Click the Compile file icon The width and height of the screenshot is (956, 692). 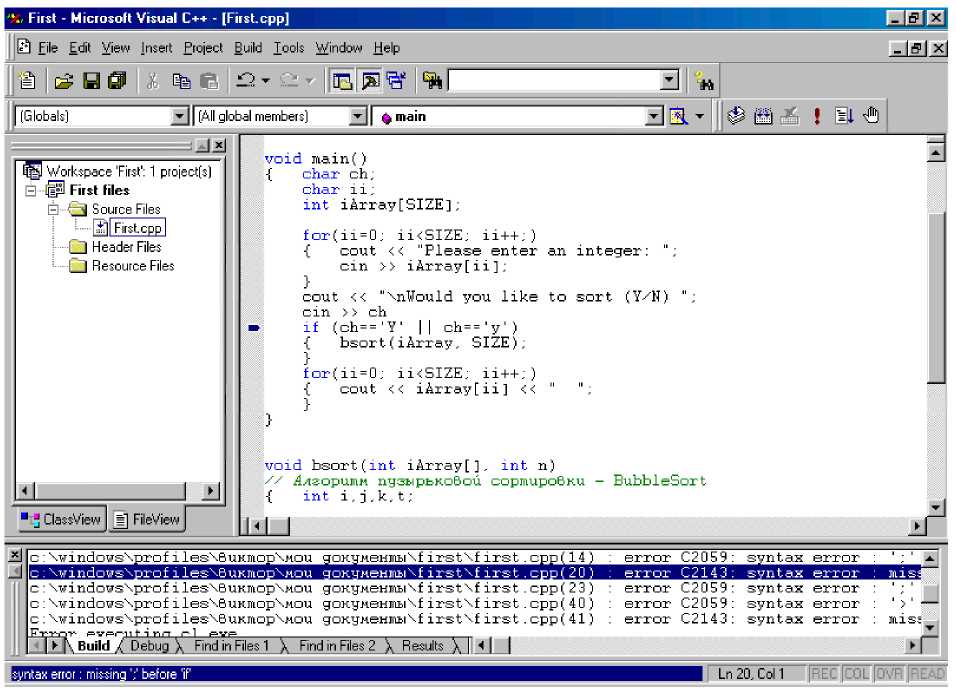click(737, 115)
